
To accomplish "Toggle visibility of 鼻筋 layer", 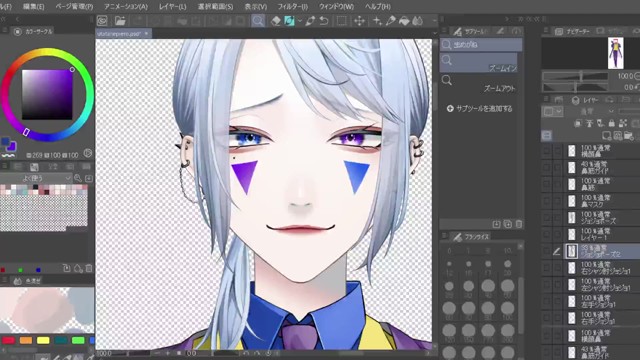I will pos(546,184).
